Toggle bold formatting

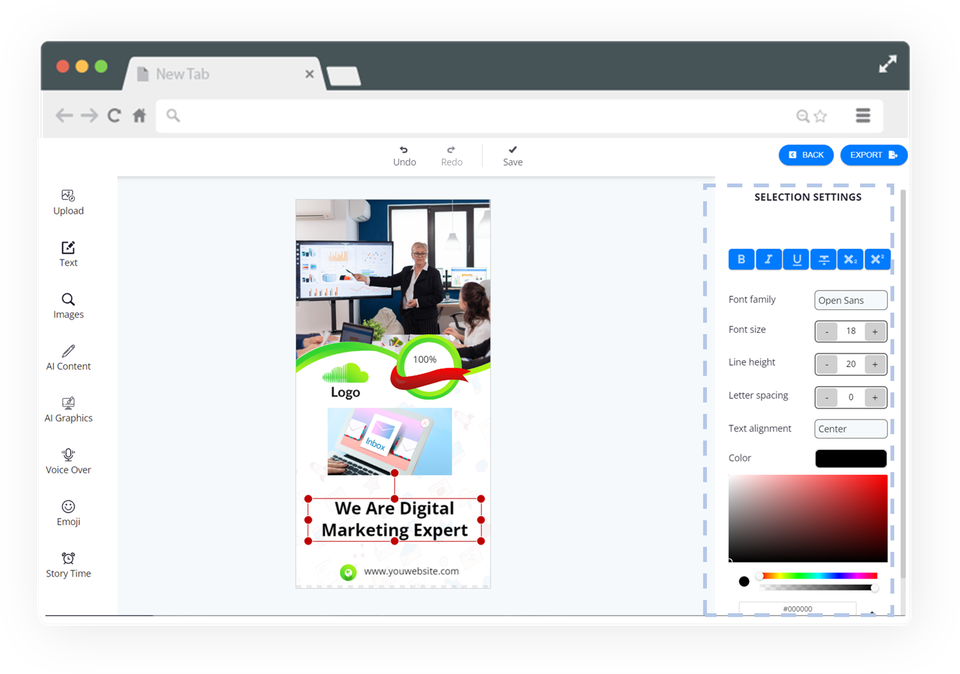(x=741, y=259)
